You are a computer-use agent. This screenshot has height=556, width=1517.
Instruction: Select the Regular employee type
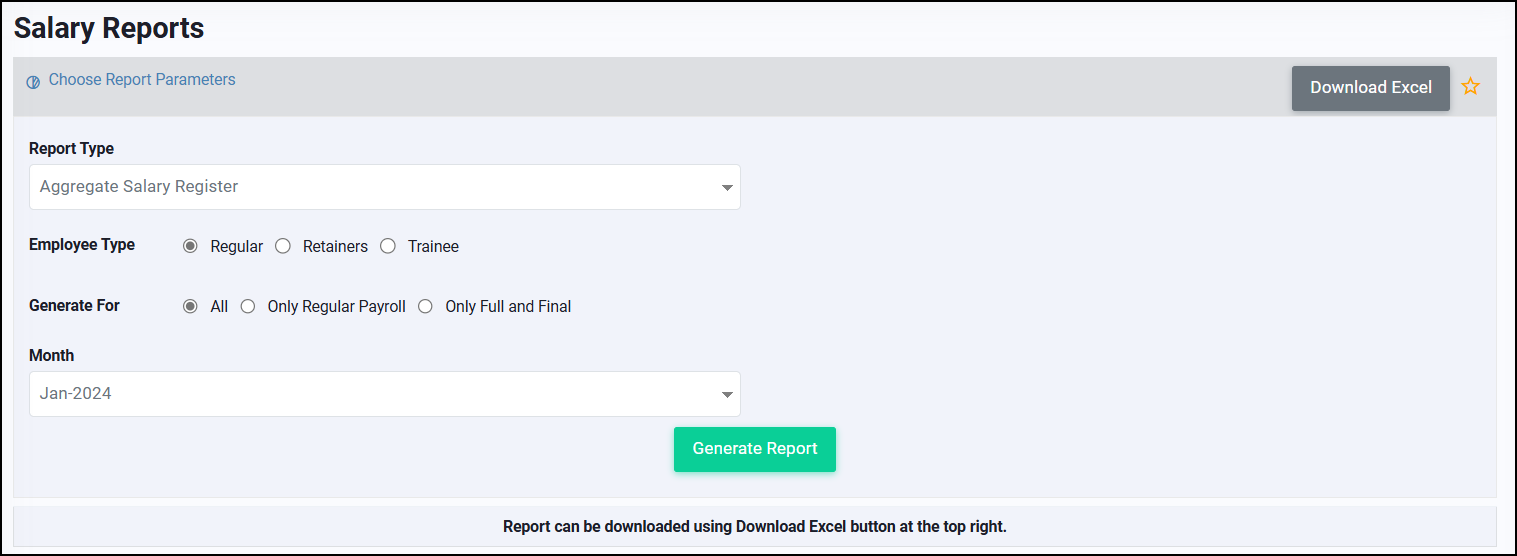coord(190,246)
